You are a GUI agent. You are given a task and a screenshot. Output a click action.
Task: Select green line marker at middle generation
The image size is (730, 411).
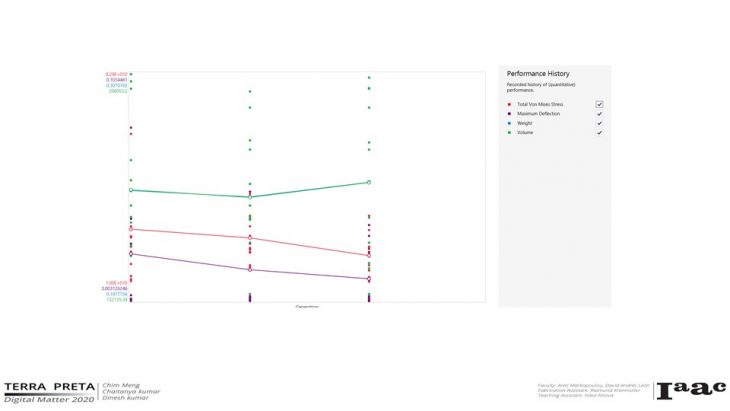250,197
